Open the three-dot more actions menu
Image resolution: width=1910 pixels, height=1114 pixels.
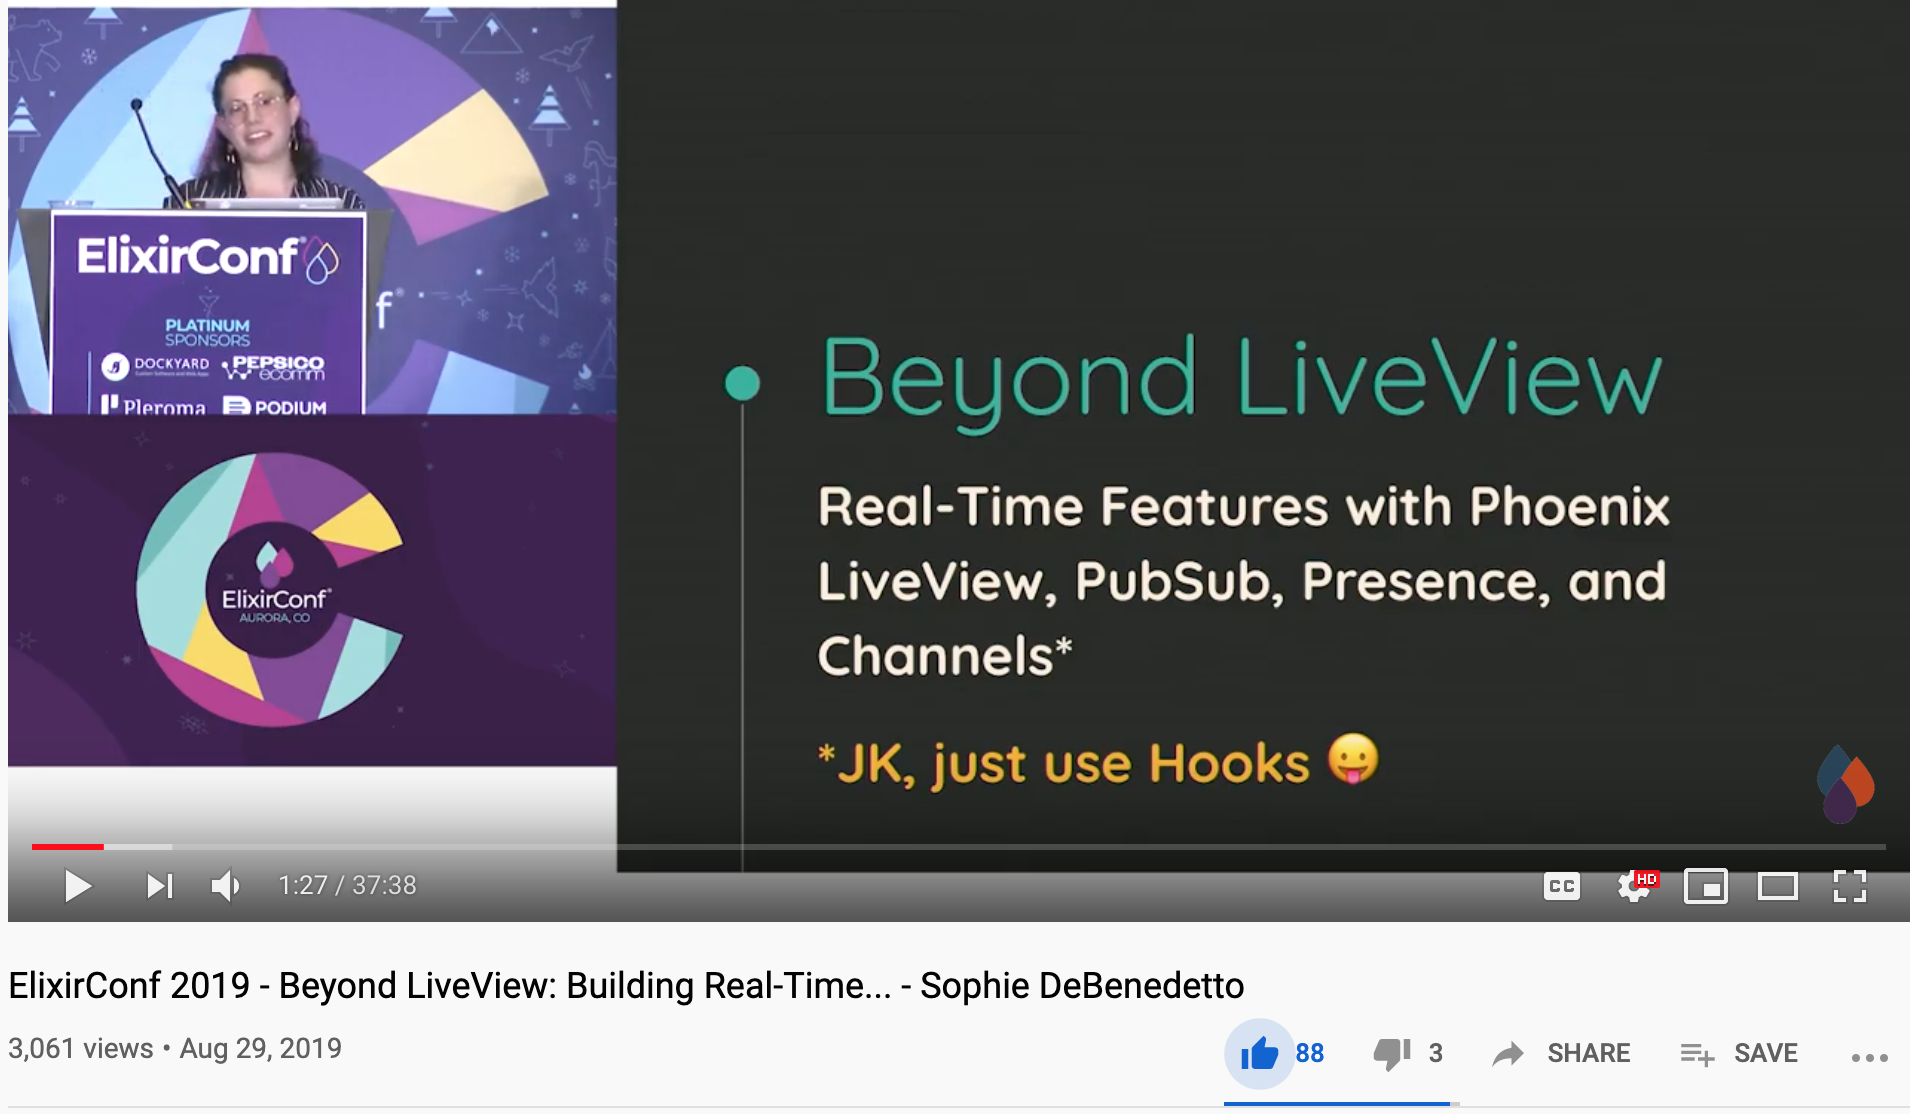[1869, 1057]
